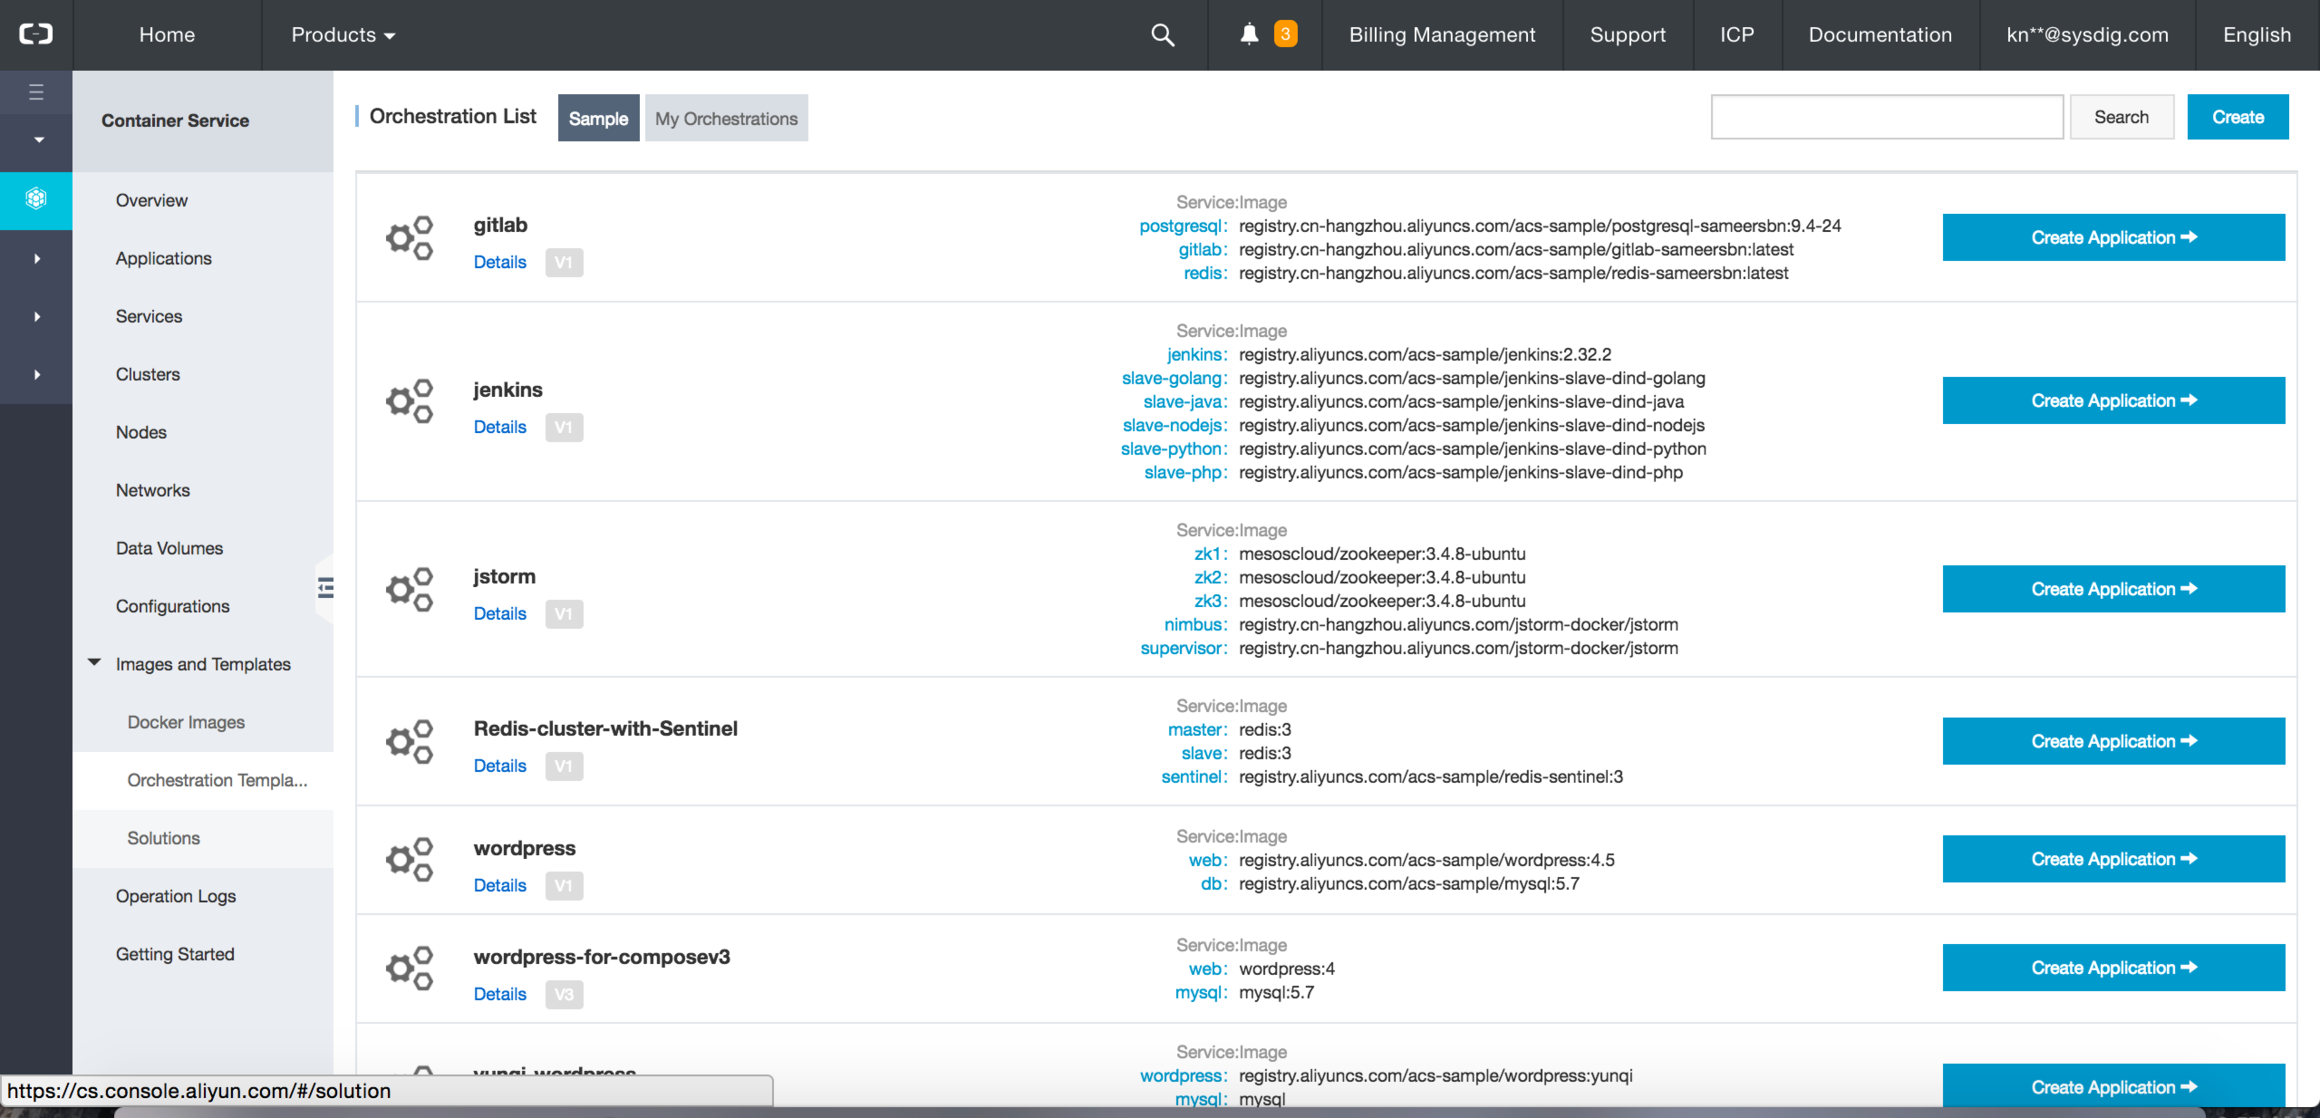The image size is (2320, 1118).
Task: Toggle the hamburger menu icon in left rail
Action: click(36, 93)
